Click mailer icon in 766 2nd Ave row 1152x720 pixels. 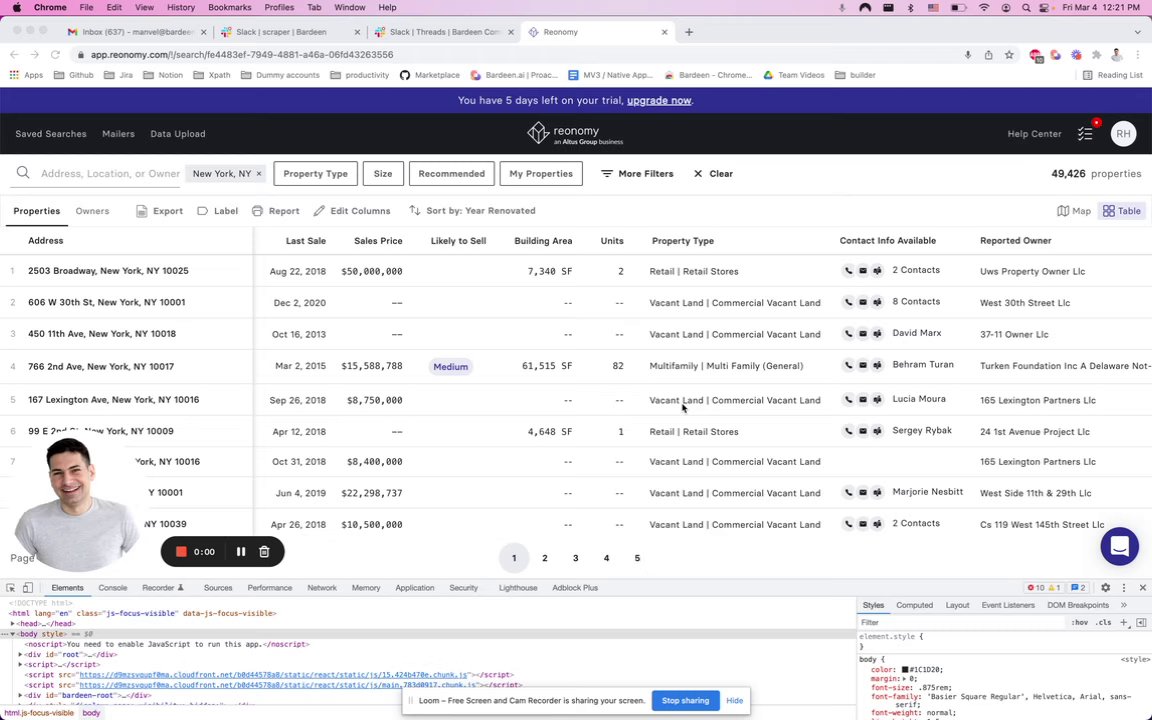(877, 365)
